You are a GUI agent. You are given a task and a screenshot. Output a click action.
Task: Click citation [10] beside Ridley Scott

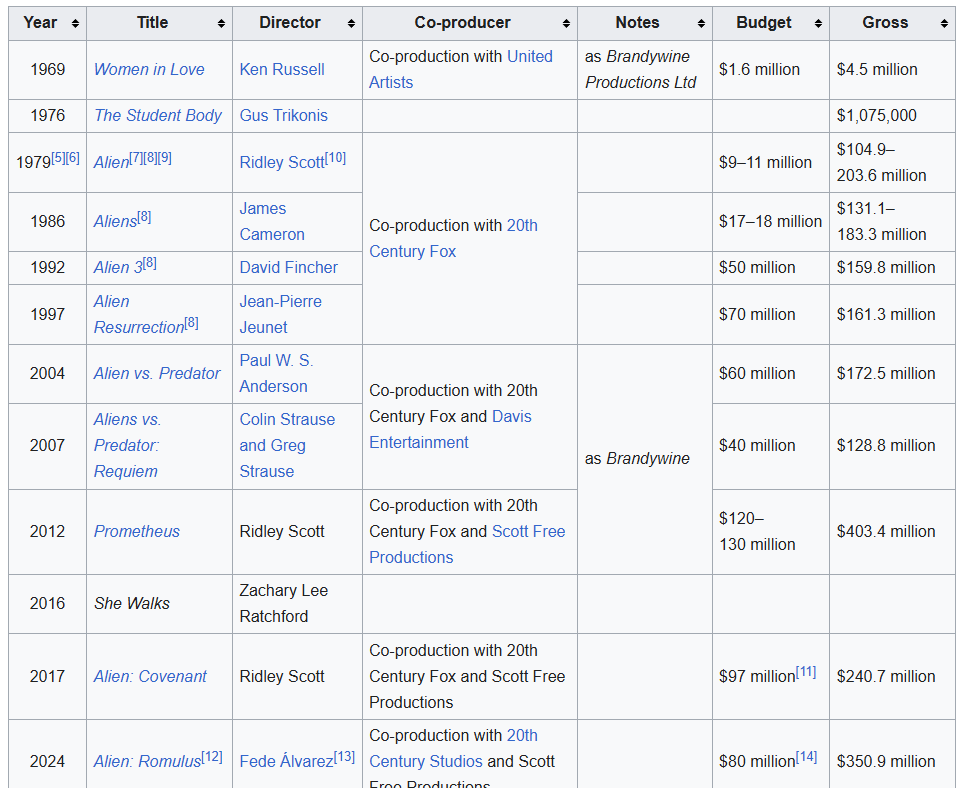[x=335, y=158]
